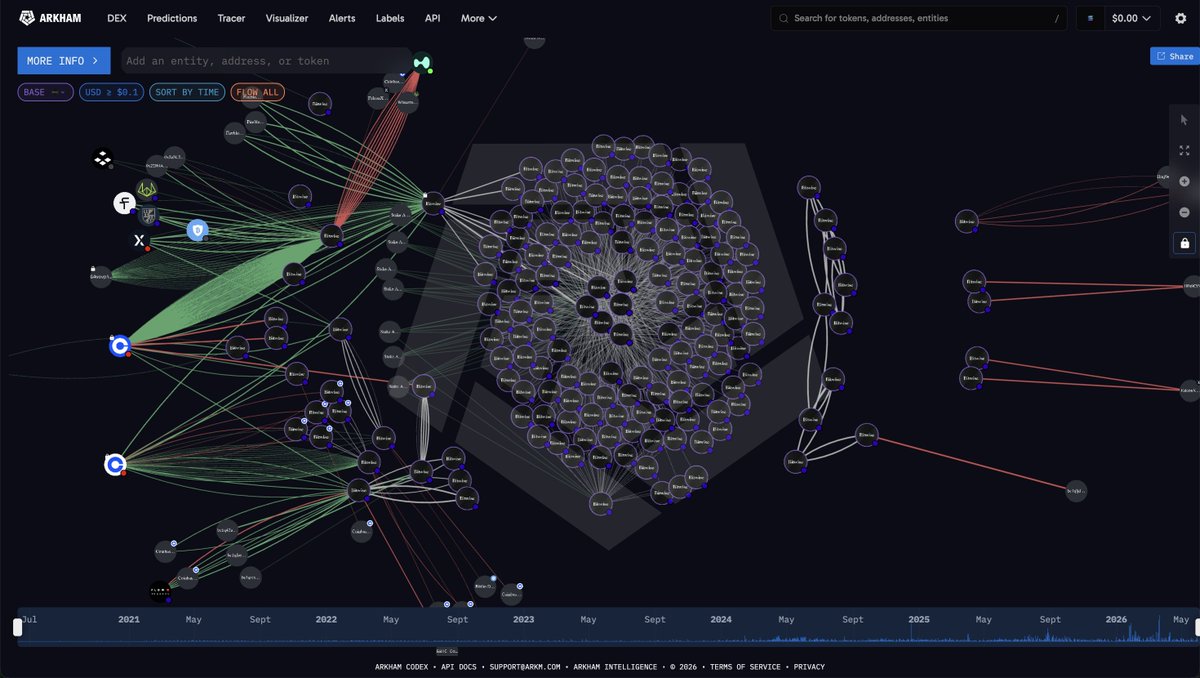The image size is (1200, 678).
Task: Click the magnifier icon in the search bar
Action: coord(783,18)
